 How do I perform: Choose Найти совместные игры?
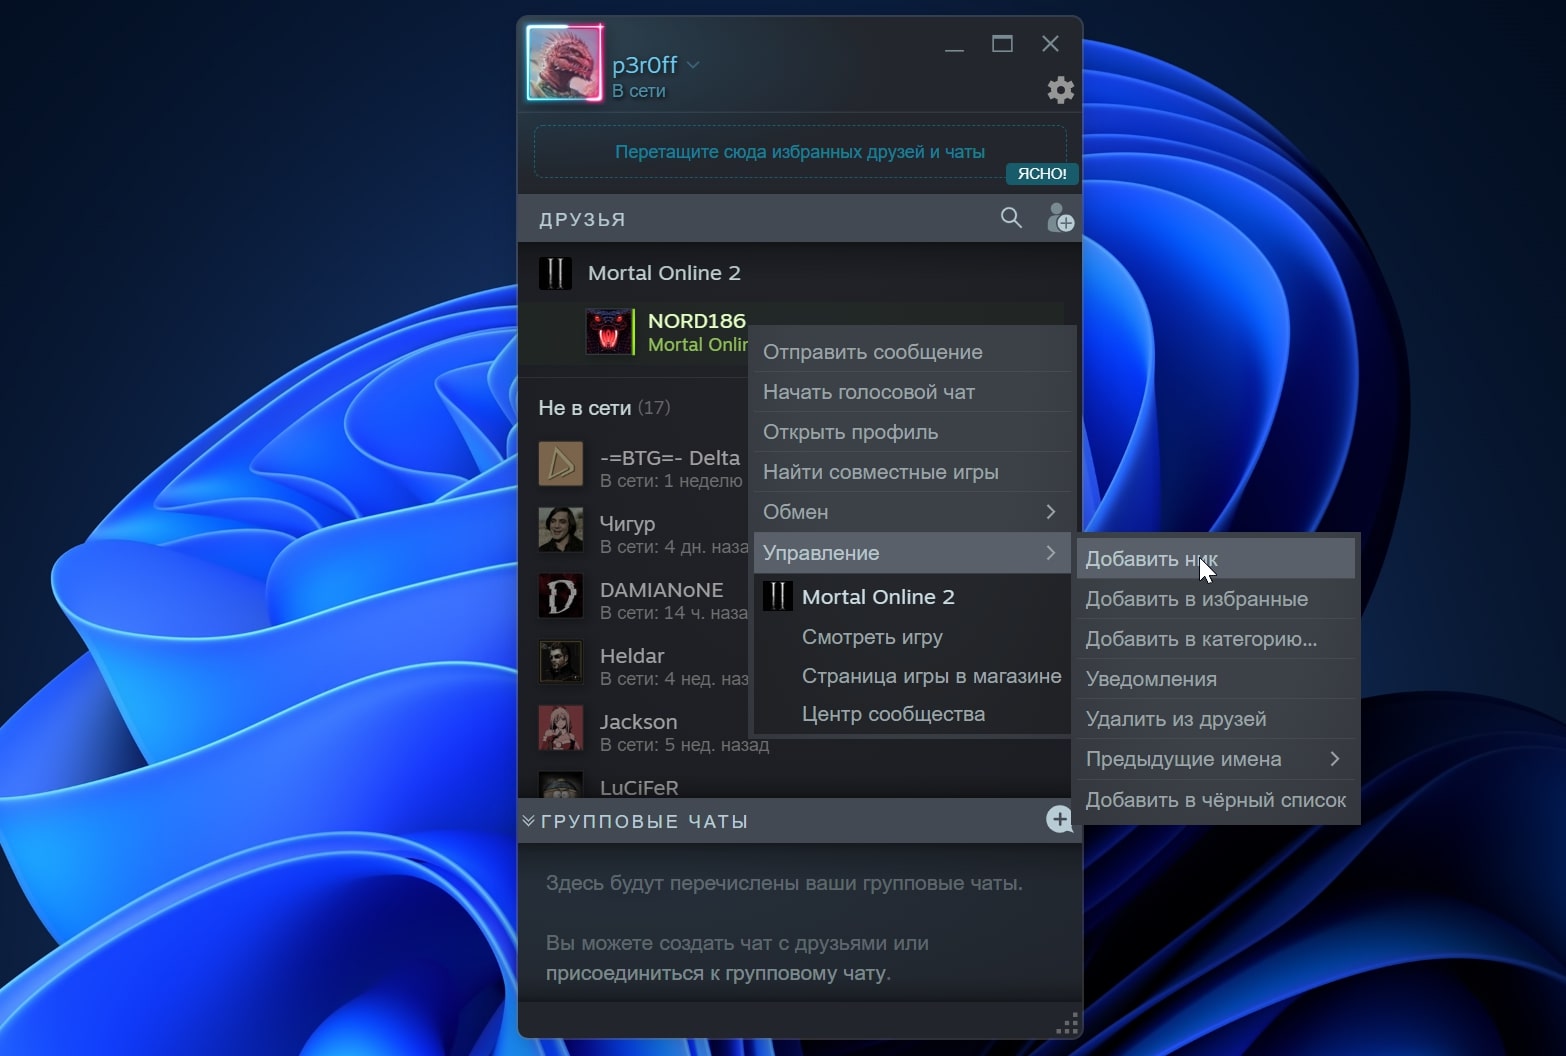(x=912, y=472)
